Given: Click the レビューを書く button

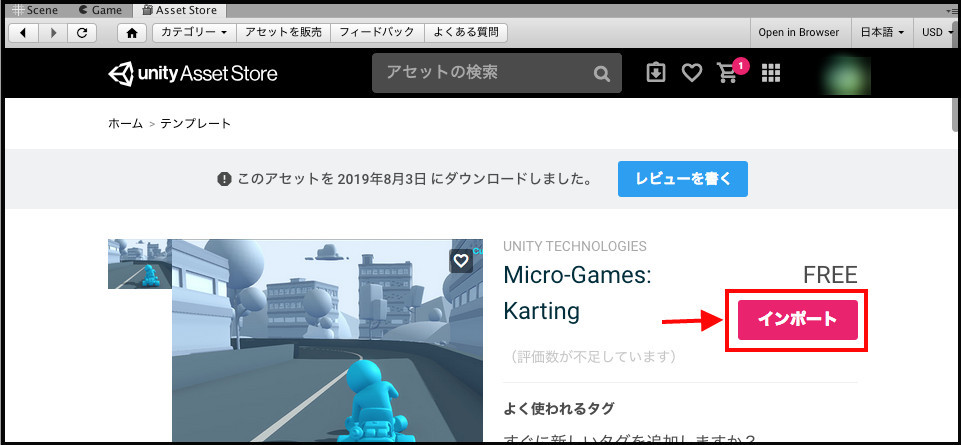Looking at the screenshot, I should coord(683,179).
